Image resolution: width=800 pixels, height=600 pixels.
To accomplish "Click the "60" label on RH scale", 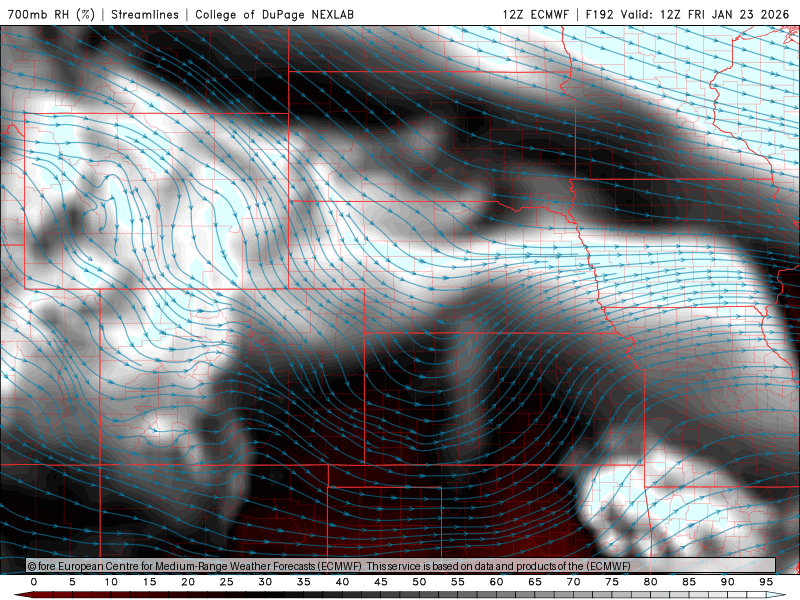I will 496,582.
